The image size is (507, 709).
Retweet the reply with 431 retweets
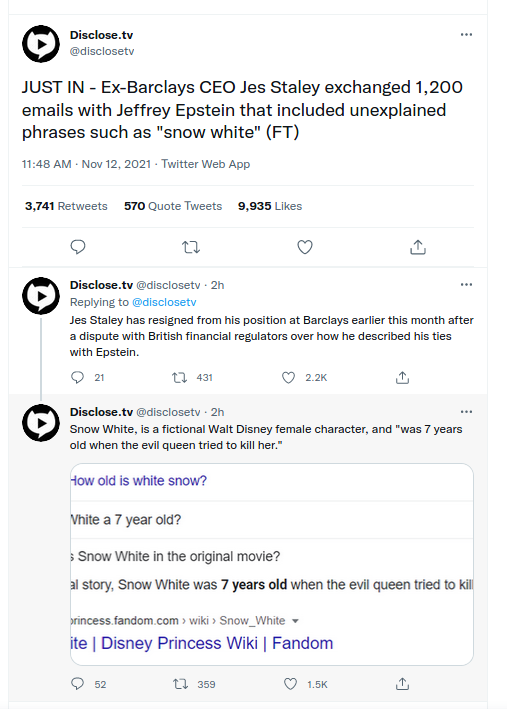180,378
